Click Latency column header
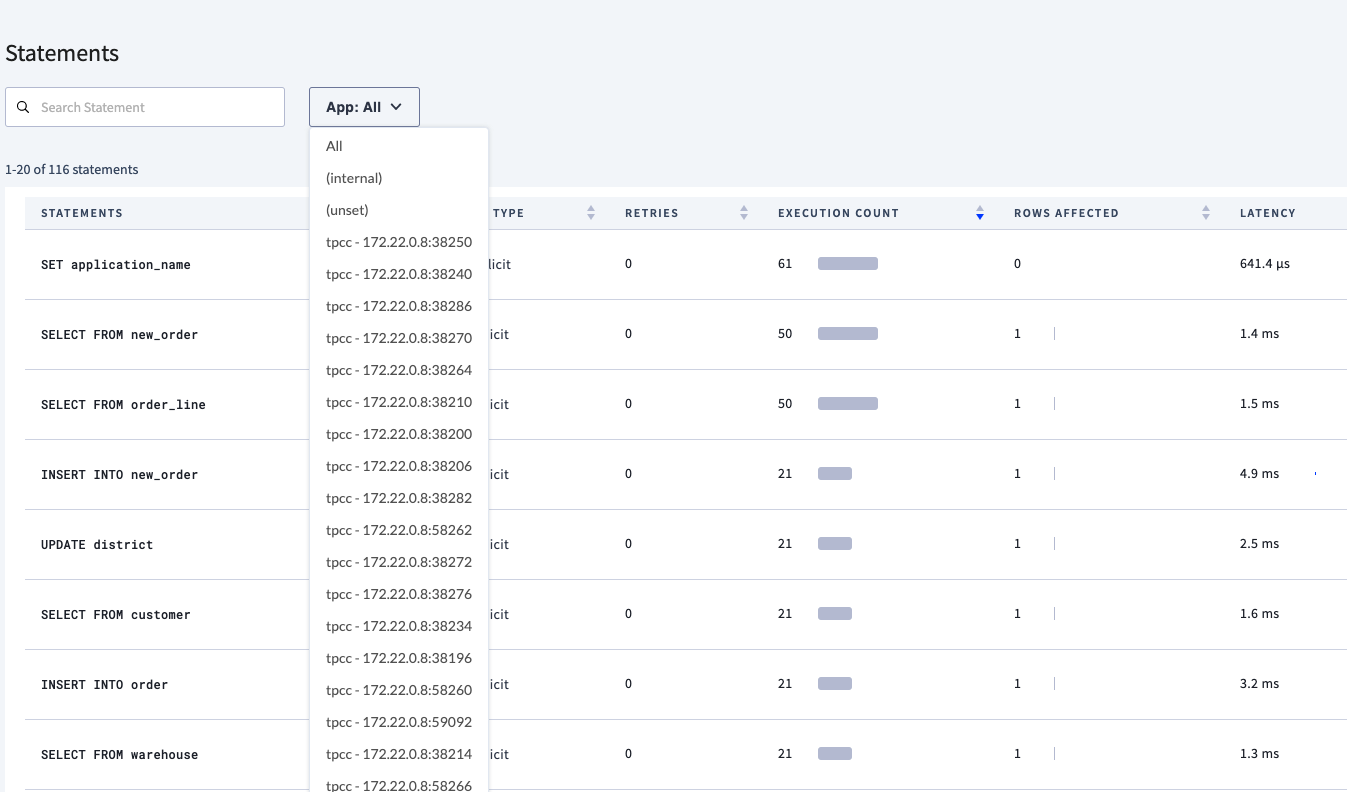This screenshot has height=792, width=1347. 1267,213
